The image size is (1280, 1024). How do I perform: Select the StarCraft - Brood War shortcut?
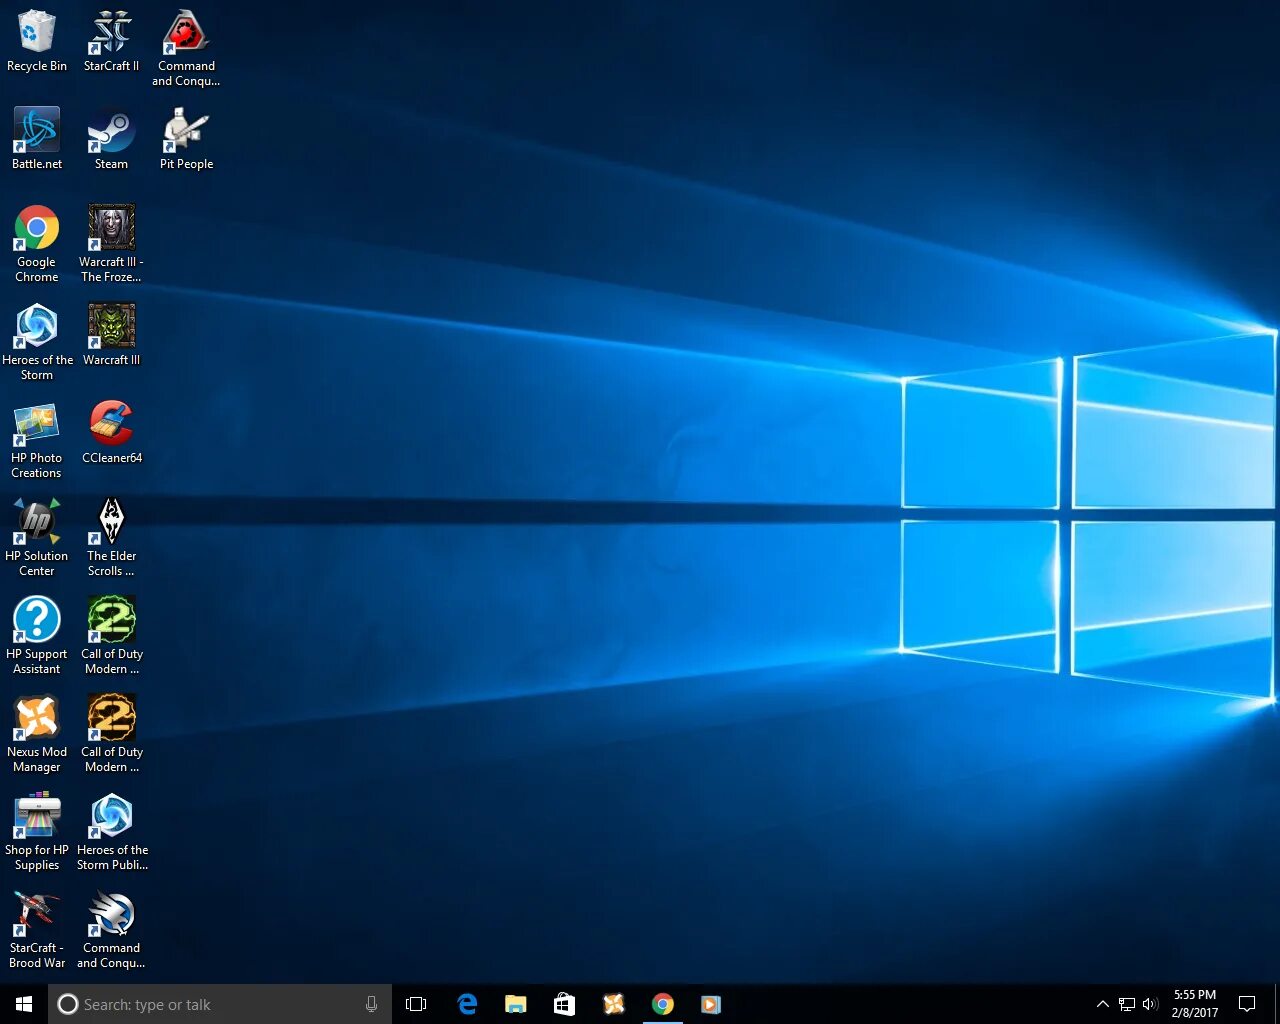point(37,930)
